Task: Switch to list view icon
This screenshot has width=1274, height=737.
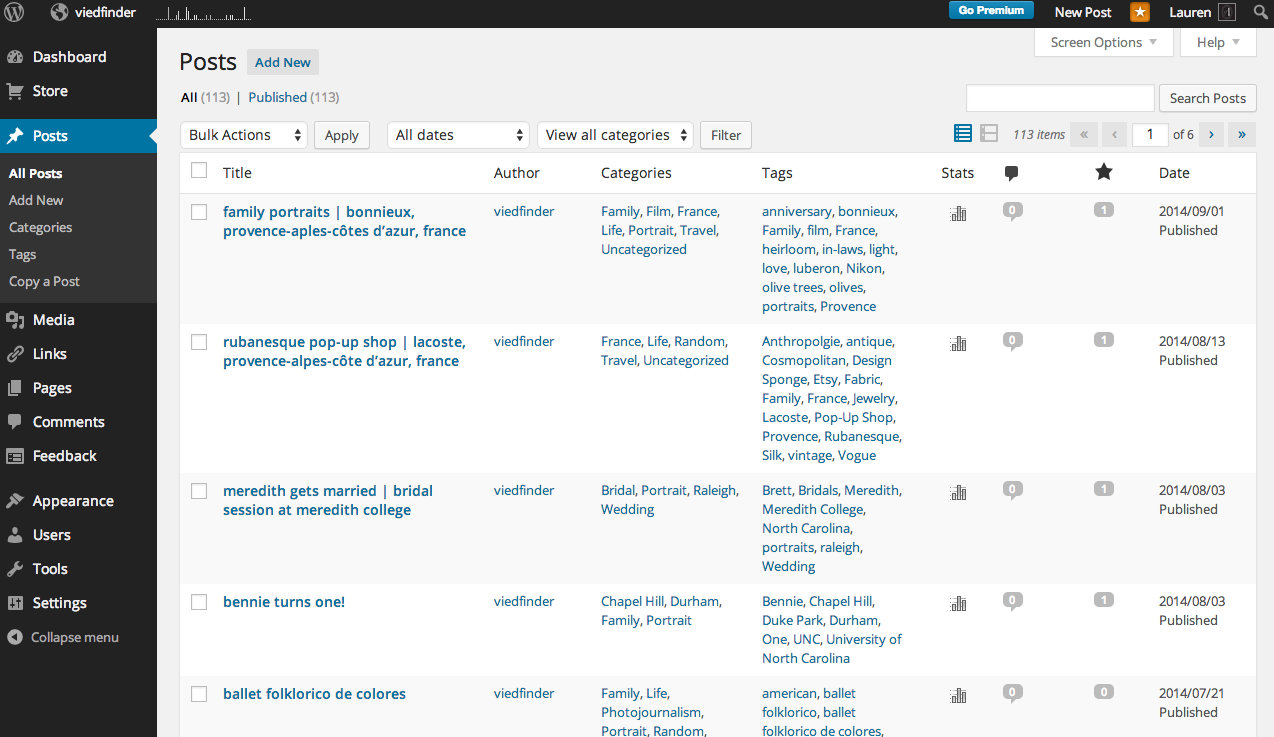Action: 963,134
